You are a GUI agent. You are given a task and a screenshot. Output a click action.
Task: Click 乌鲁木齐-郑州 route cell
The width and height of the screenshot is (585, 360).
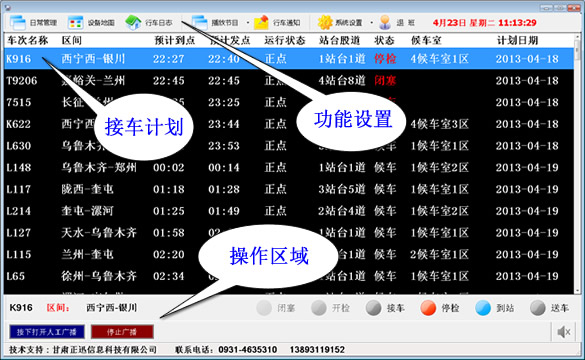[99, 168]
